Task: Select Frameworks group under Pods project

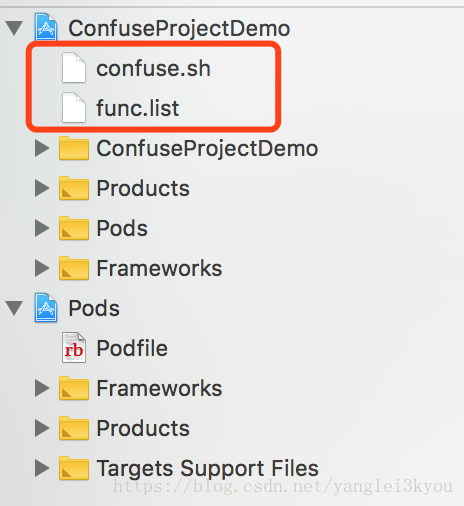Action: coord(159,388)
